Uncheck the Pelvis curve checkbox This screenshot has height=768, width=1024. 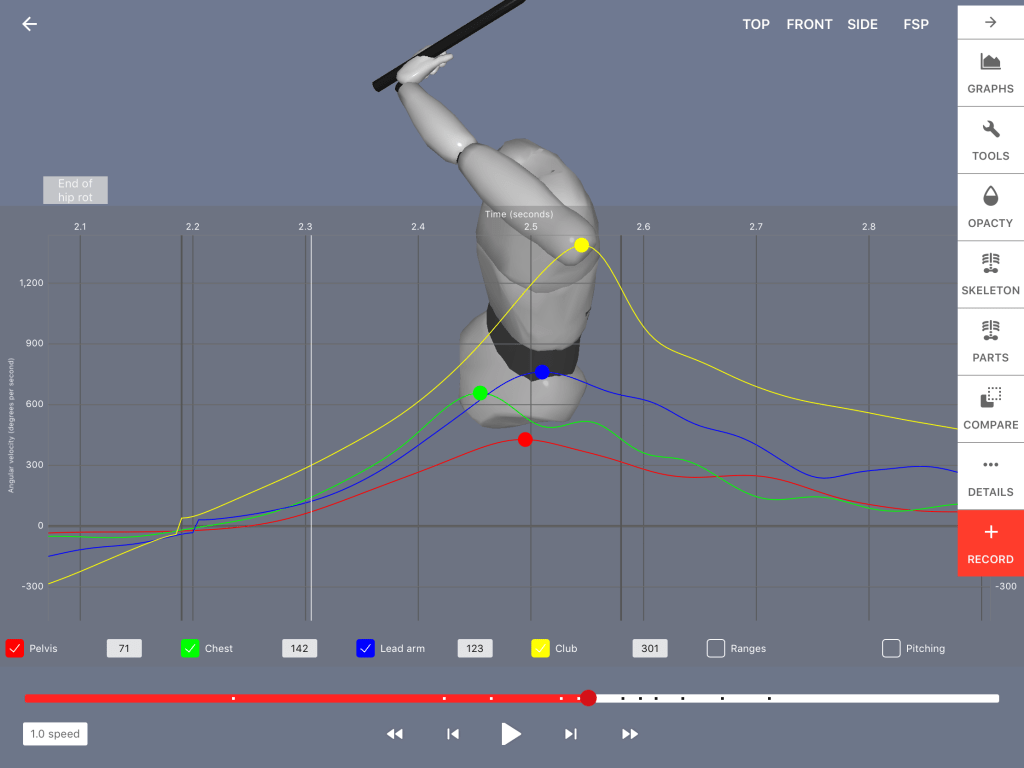tap(15, 648)
